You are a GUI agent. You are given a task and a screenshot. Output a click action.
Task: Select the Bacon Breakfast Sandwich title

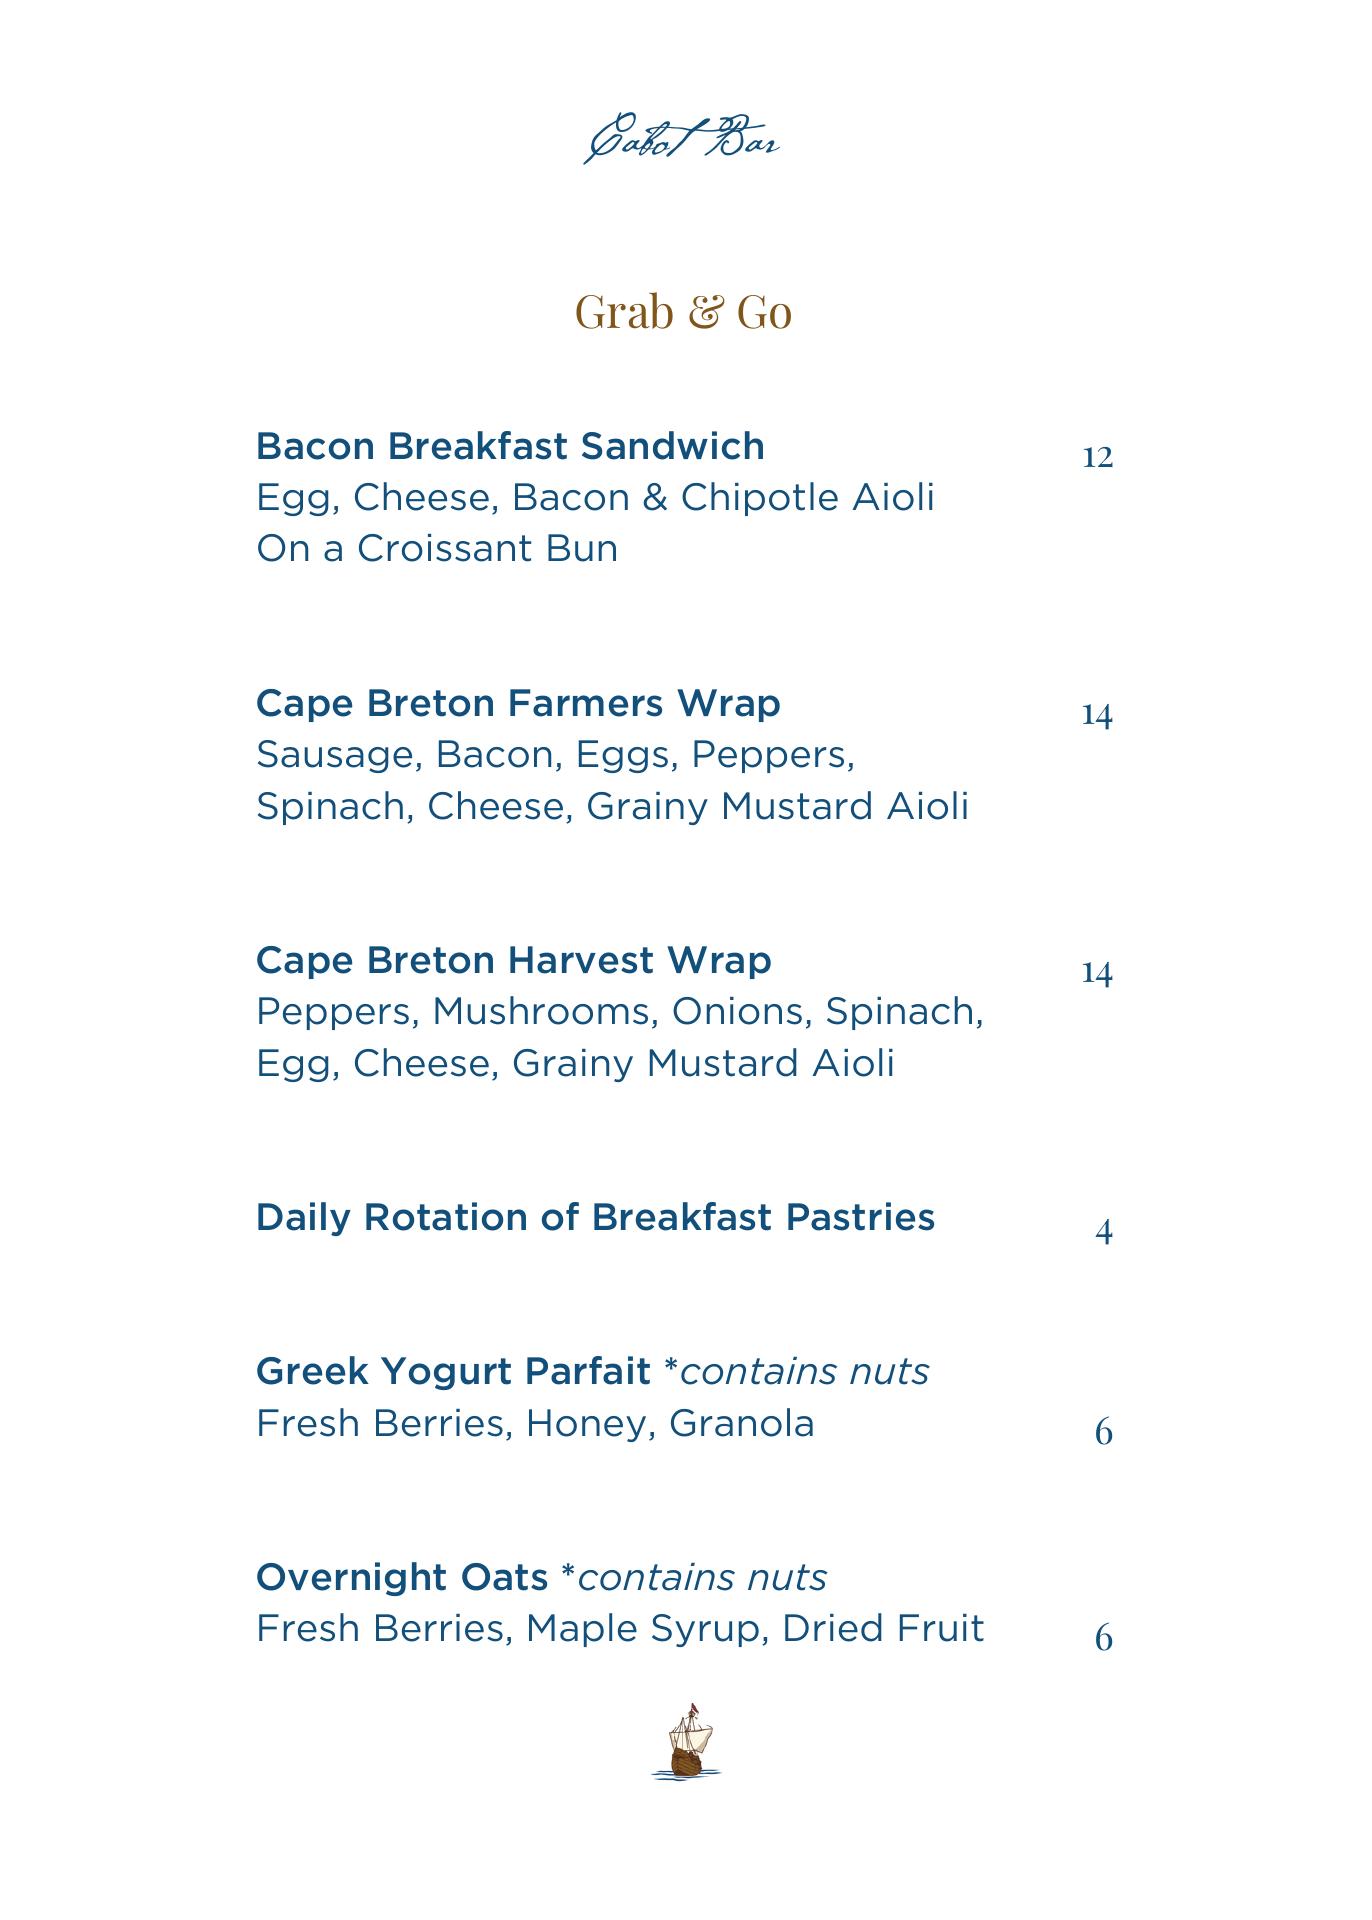point(510,446)
